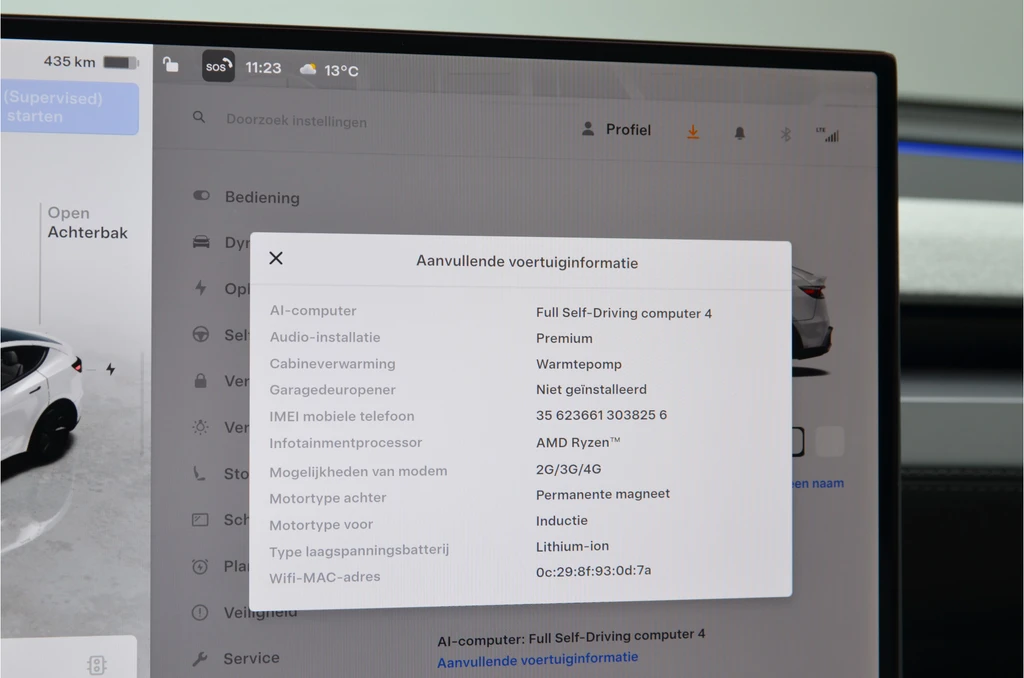This screenshot has width=1024, height=678.
Task: Select the seat menu icon in sidebar
Action: (199, 473)
